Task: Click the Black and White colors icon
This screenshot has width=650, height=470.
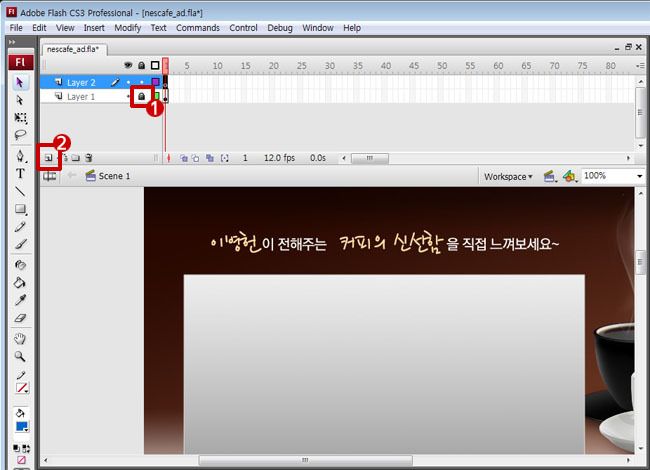Action: [x=16, y=448]
